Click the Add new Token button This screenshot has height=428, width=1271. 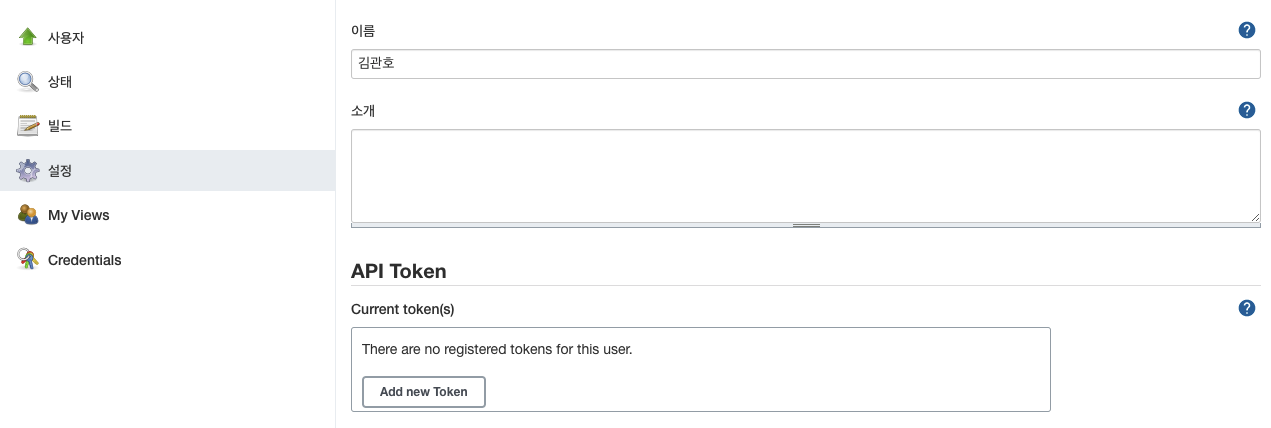[x=423, y=392]
